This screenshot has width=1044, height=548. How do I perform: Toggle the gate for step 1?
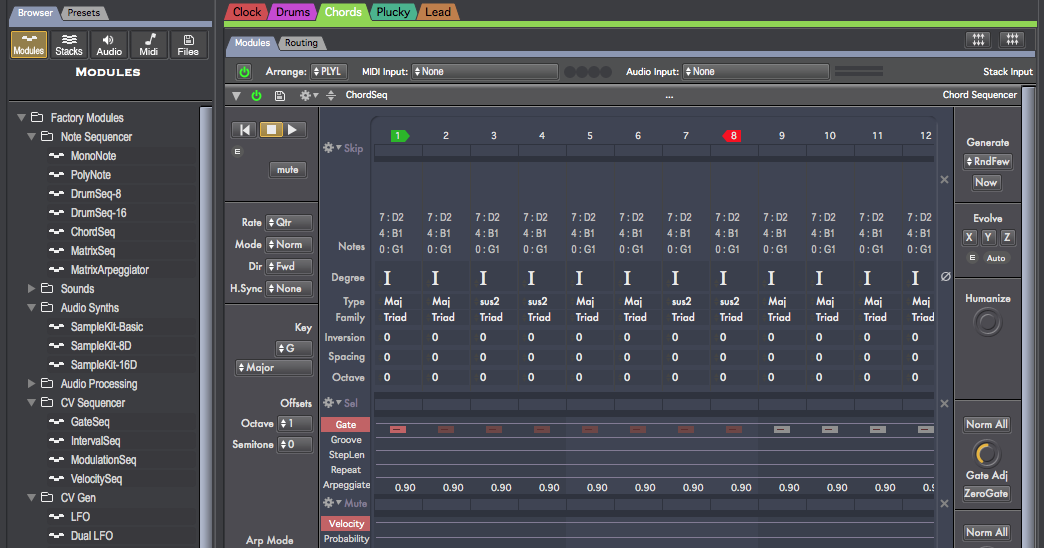click(397, 429)
